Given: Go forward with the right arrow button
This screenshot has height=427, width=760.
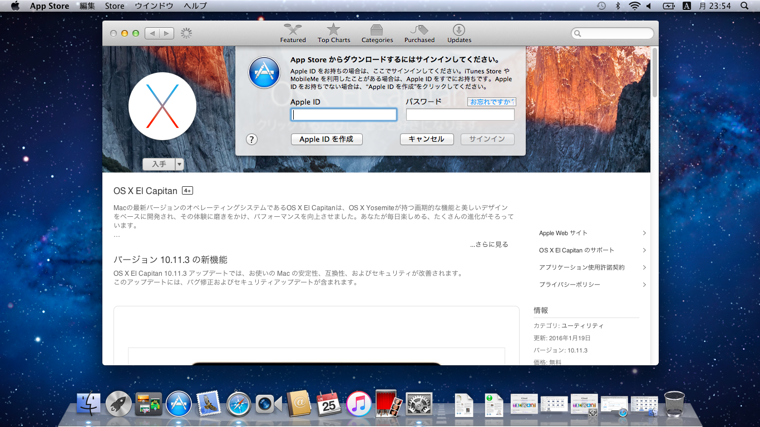Looking at the screenshot, I should (x=166, y=33).
